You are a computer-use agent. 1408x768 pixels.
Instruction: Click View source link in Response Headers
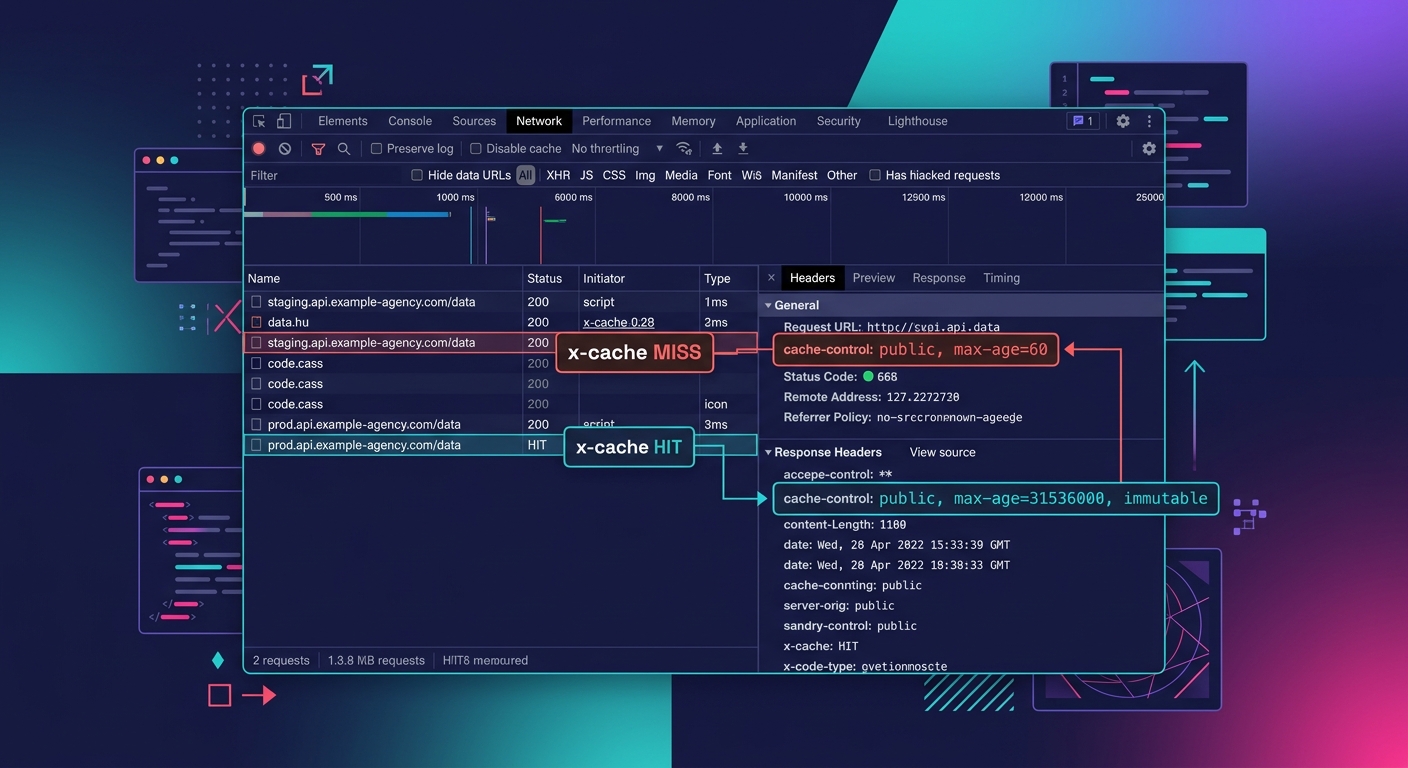tap(942, 452)
